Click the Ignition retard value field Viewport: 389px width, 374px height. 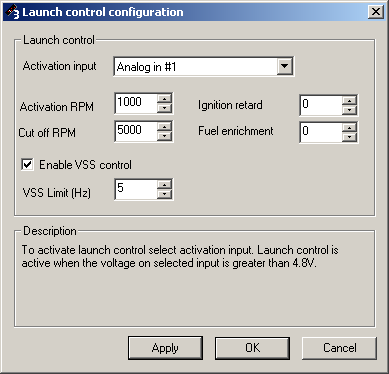tap(321, 105)
